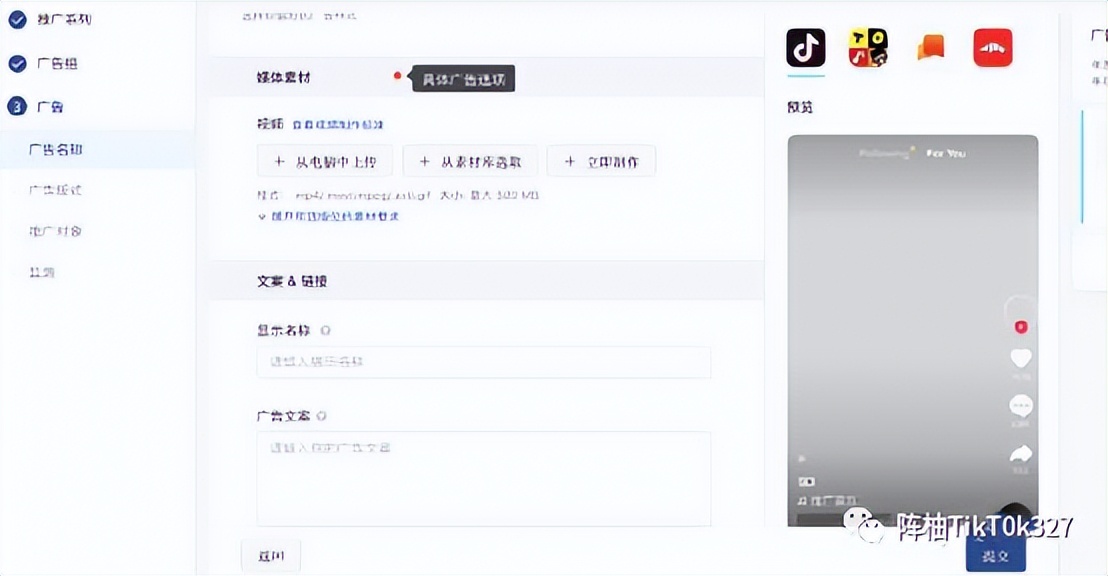Select the red BuzzVideo placement icon

click(991, 46)
